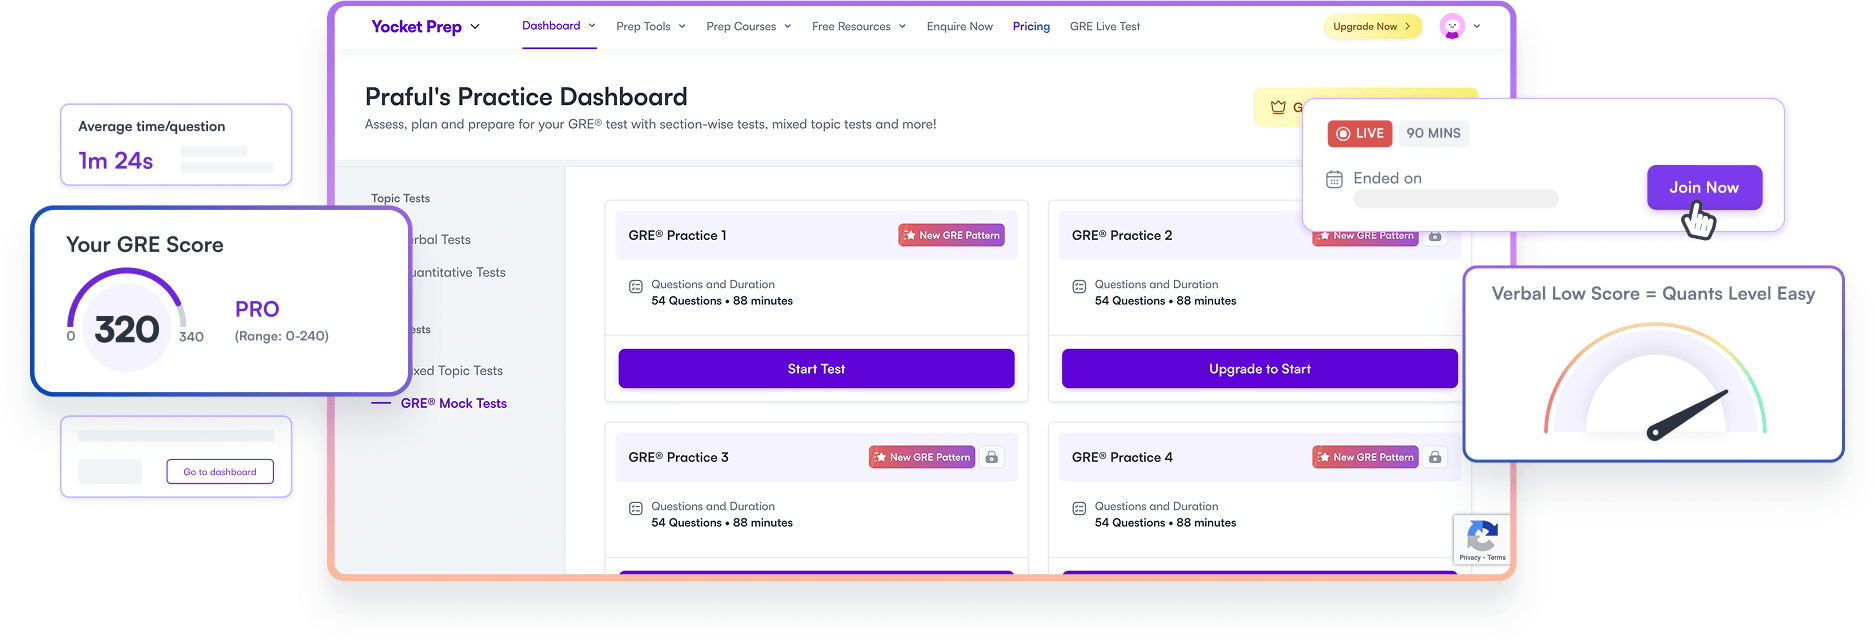1875x641 pixels.
Task: Click Questions and Duration icon in Practice 2
Action: 1079,287
